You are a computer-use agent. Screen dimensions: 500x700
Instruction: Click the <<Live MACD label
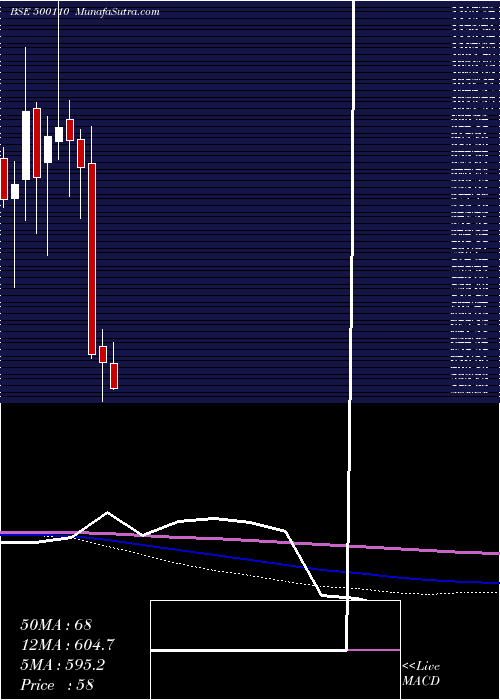pos(421,673)
